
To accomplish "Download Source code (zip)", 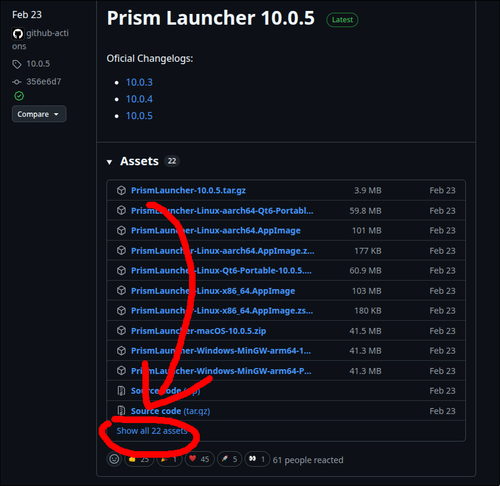I will pyautogui.click(x=165, y=391).
